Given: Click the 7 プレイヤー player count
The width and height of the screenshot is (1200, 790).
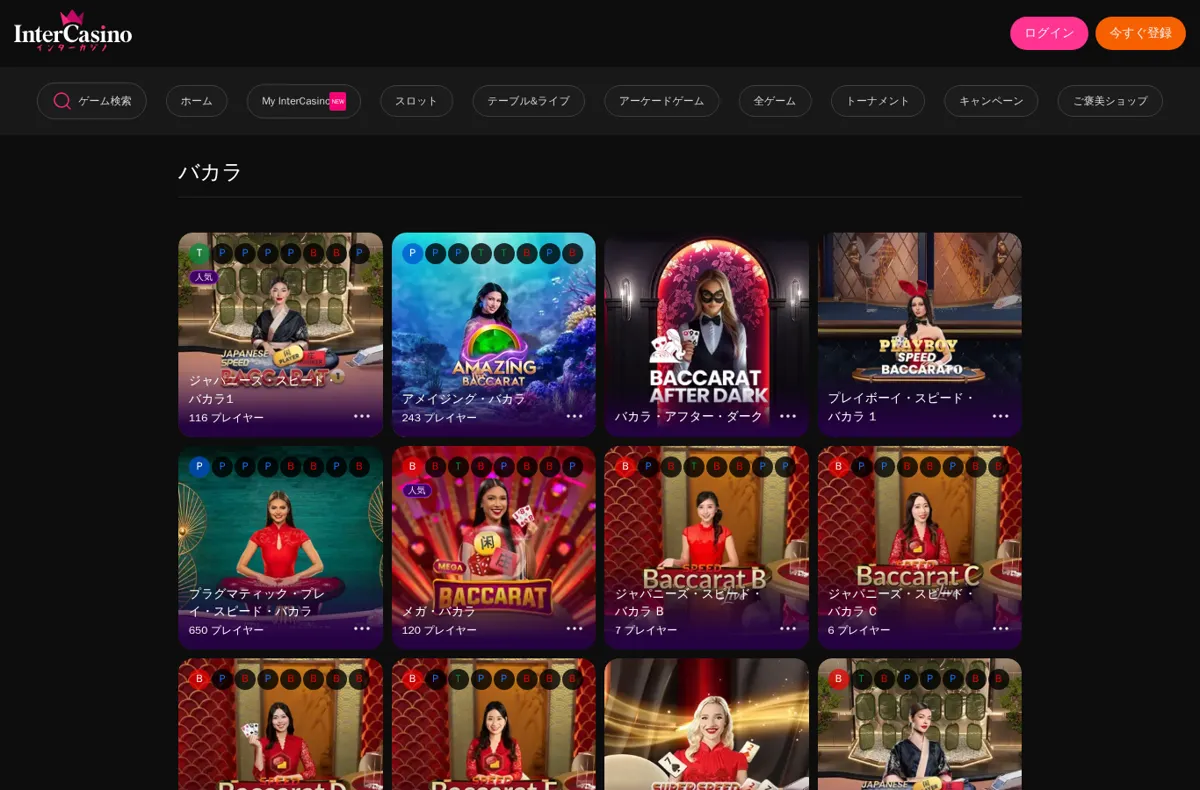Looking at the screenshot, I should pos(646,630).
